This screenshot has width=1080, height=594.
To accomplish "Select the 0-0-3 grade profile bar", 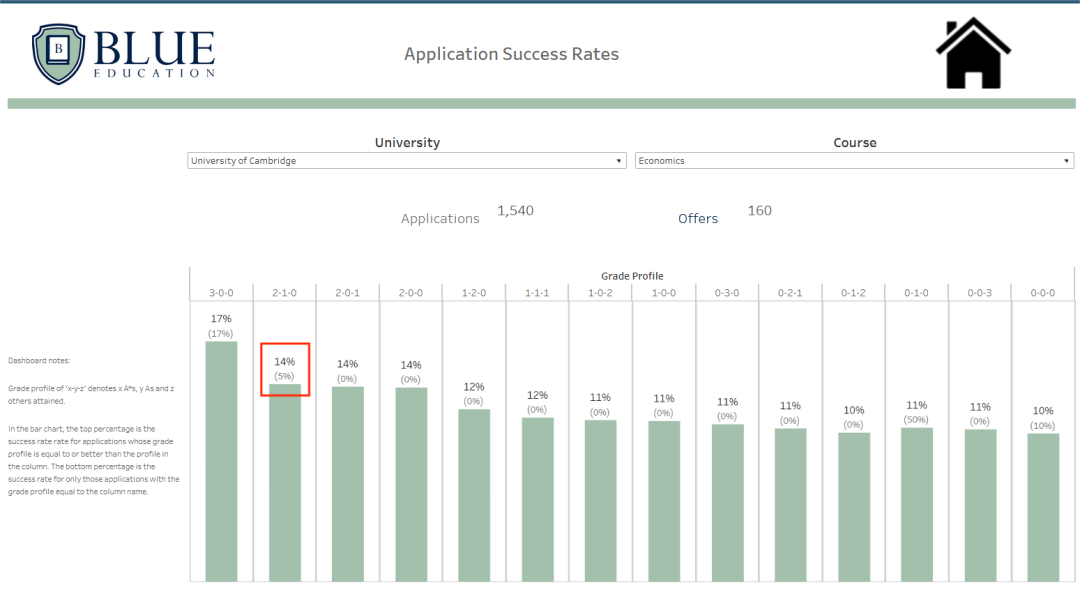I will coord(980,506).
